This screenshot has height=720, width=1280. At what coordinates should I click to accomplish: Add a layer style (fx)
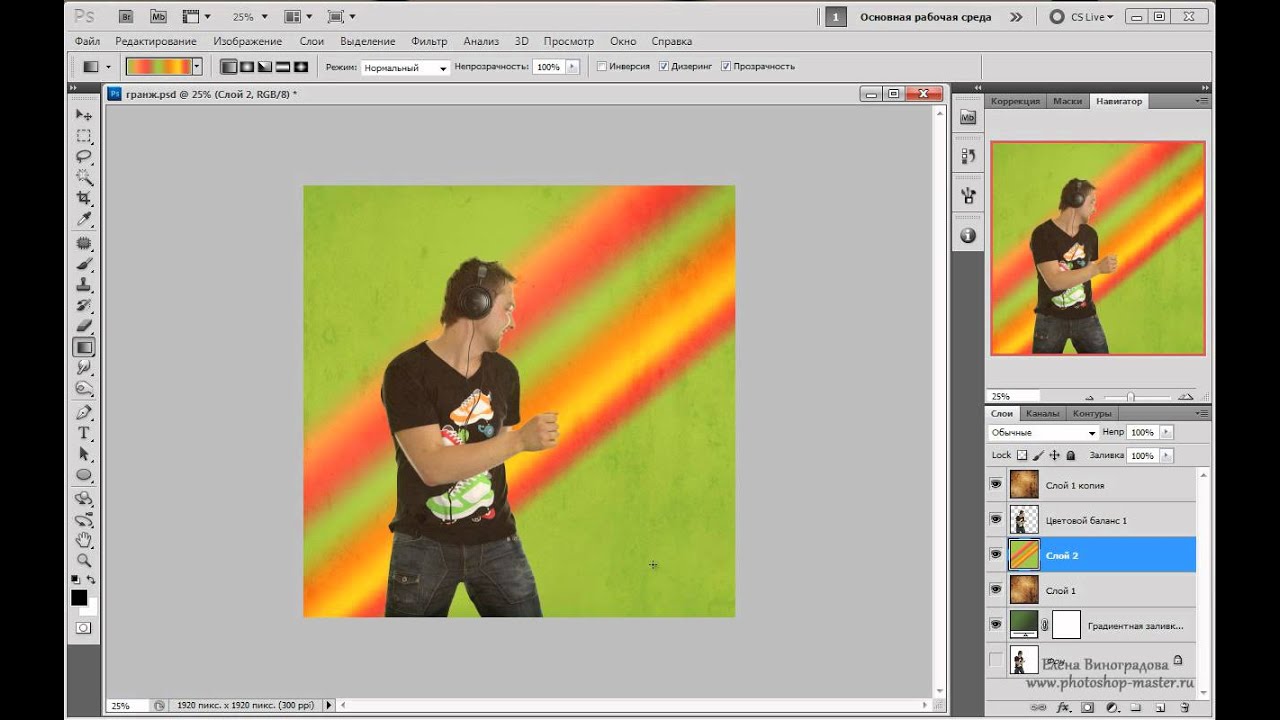pyautogui.click(x=1062, y=708)
